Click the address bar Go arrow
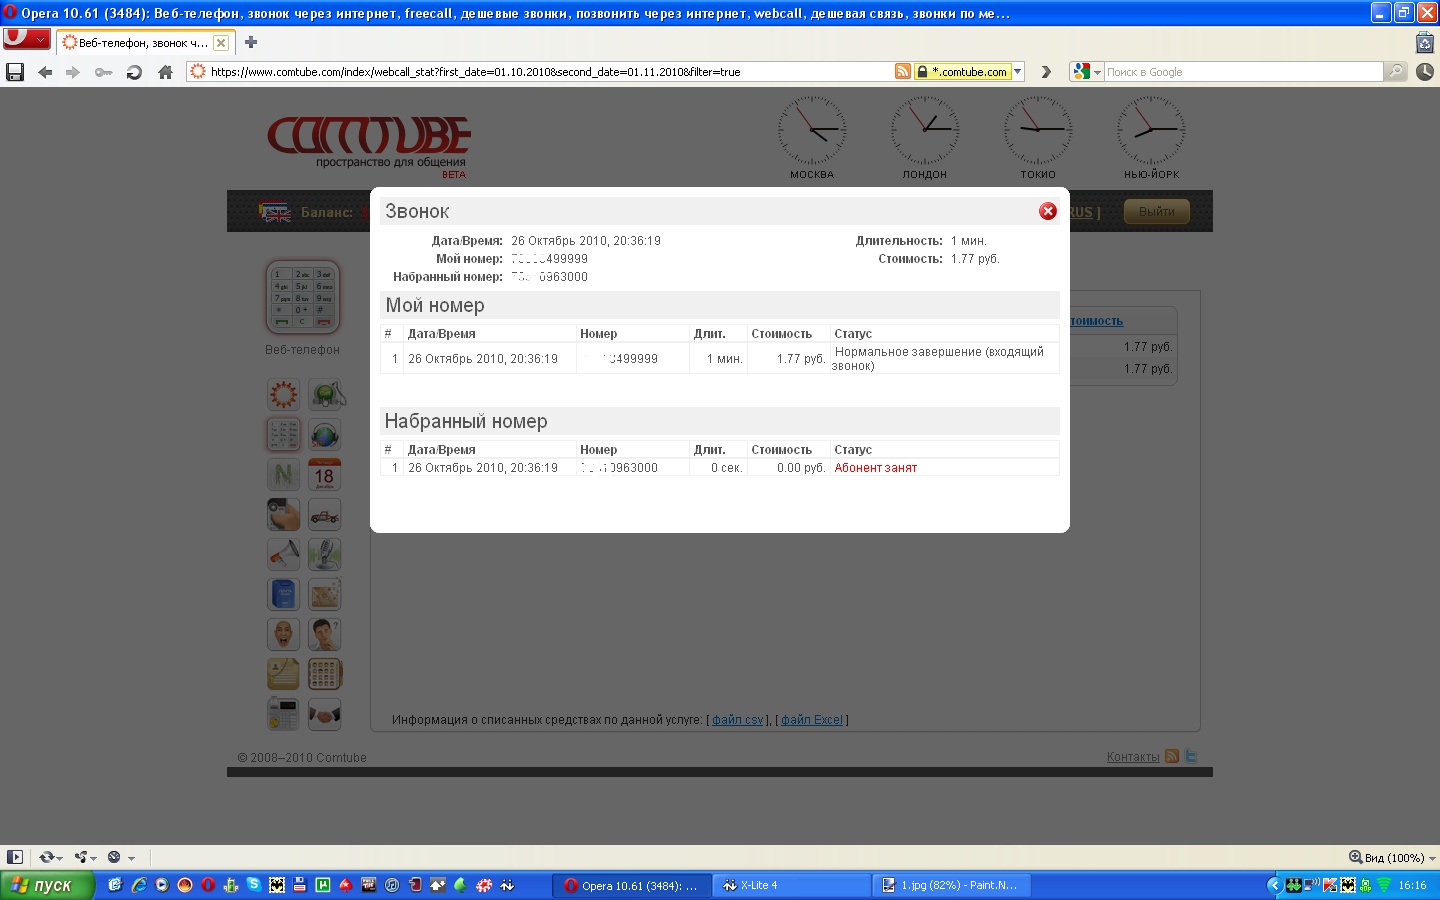The height and width of the screenshot is (900, 1440). click(x=1046, y=72)
